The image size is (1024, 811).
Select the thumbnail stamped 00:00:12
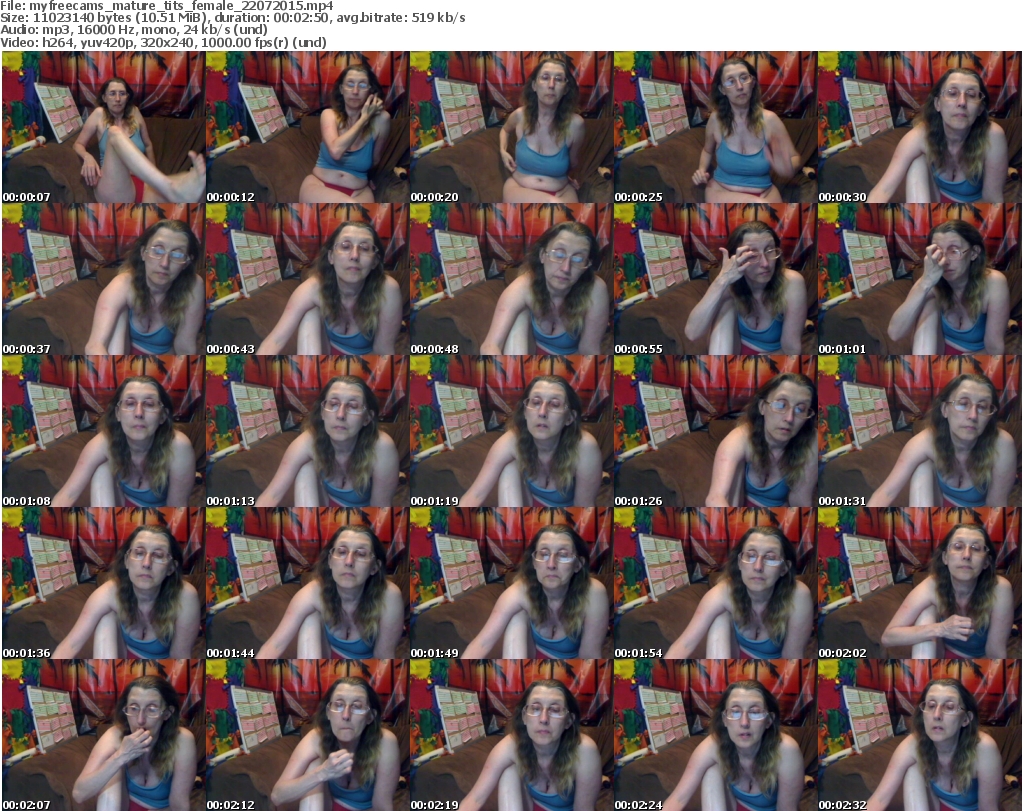[x=307, y=127]
